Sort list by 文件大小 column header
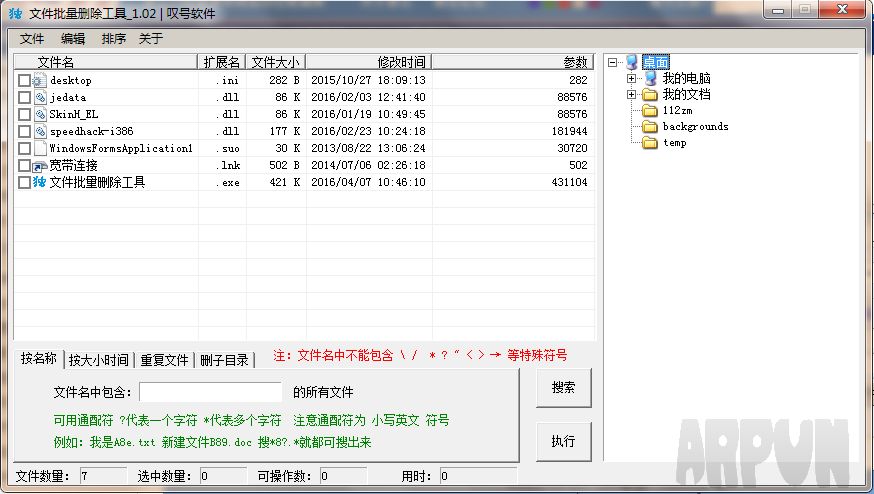874x494 pixels. 275,62
